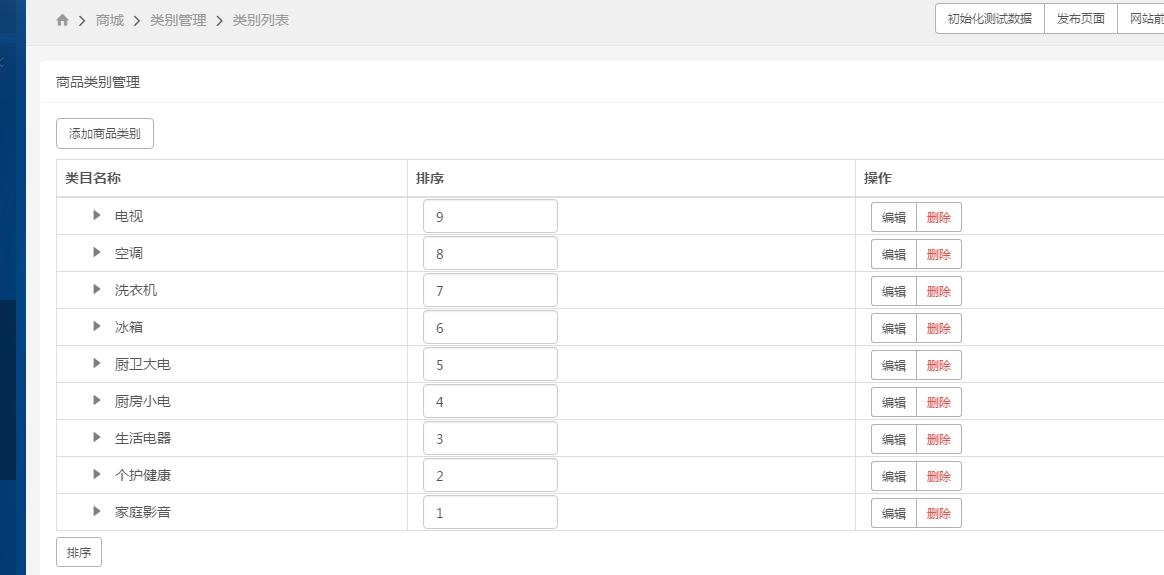This screenshot has height=575, width=1164.
Task: Expand the 空调 category triangle
Action: (97, 252)
